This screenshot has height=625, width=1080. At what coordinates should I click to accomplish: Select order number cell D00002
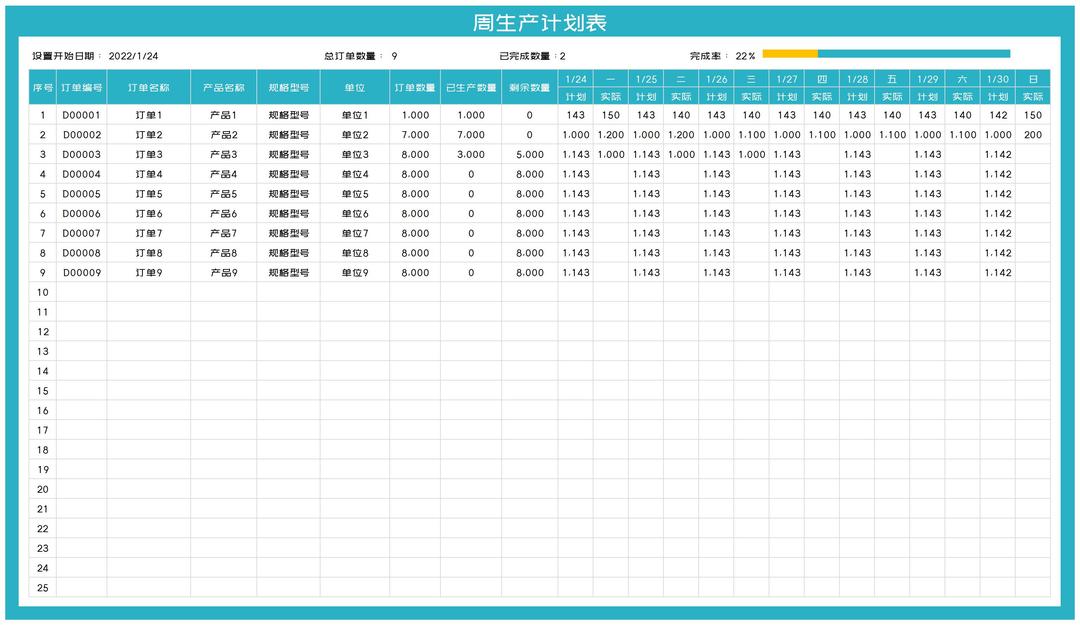point(82,135)
